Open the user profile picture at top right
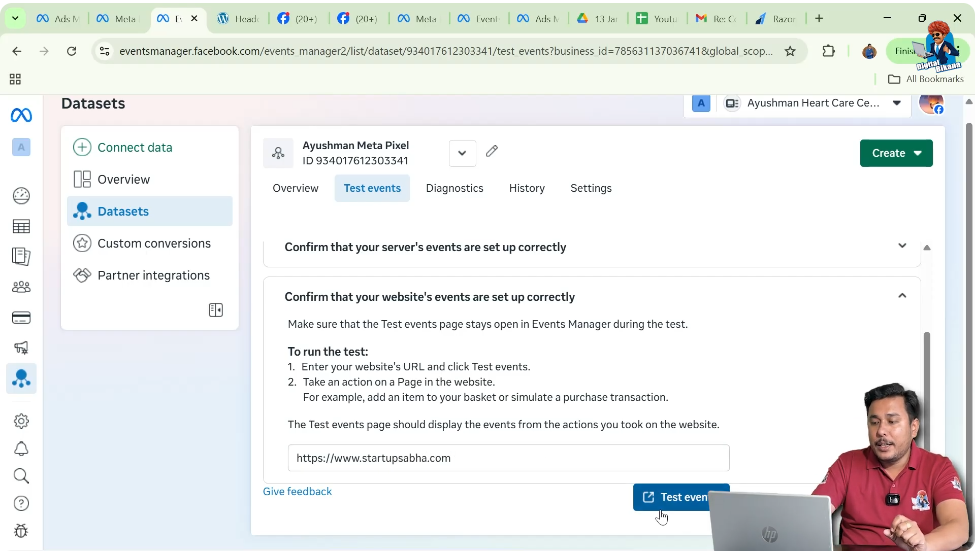Screen dimensions: 975x552 [x=931, y=103]
